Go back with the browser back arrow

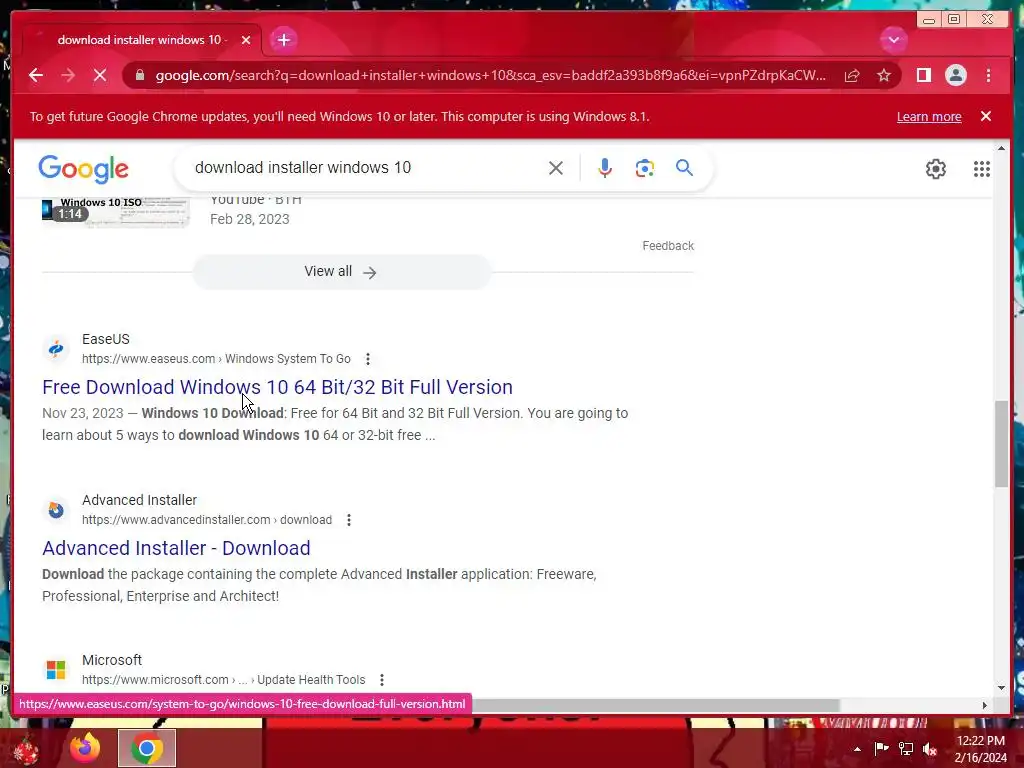pos(36,75)
